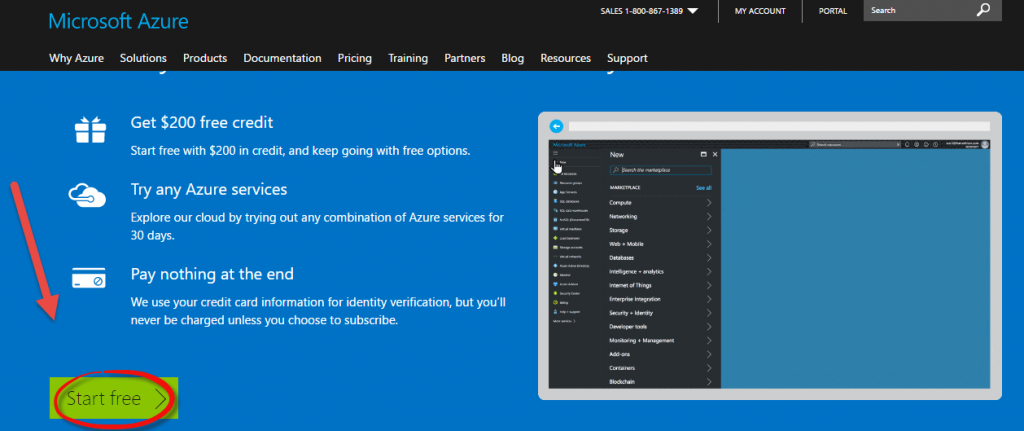The height and width of the screenshot is (431, 1024).
Task: Open the Solutions menu
Action: [x=143, y=58]
